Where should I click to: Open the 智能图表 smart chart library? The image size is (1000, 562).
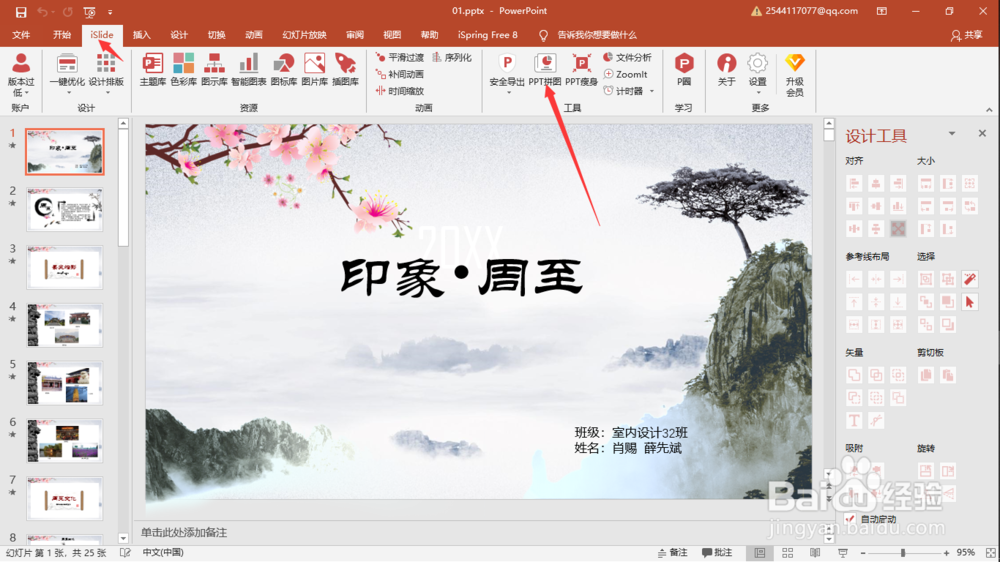(249, 69)
